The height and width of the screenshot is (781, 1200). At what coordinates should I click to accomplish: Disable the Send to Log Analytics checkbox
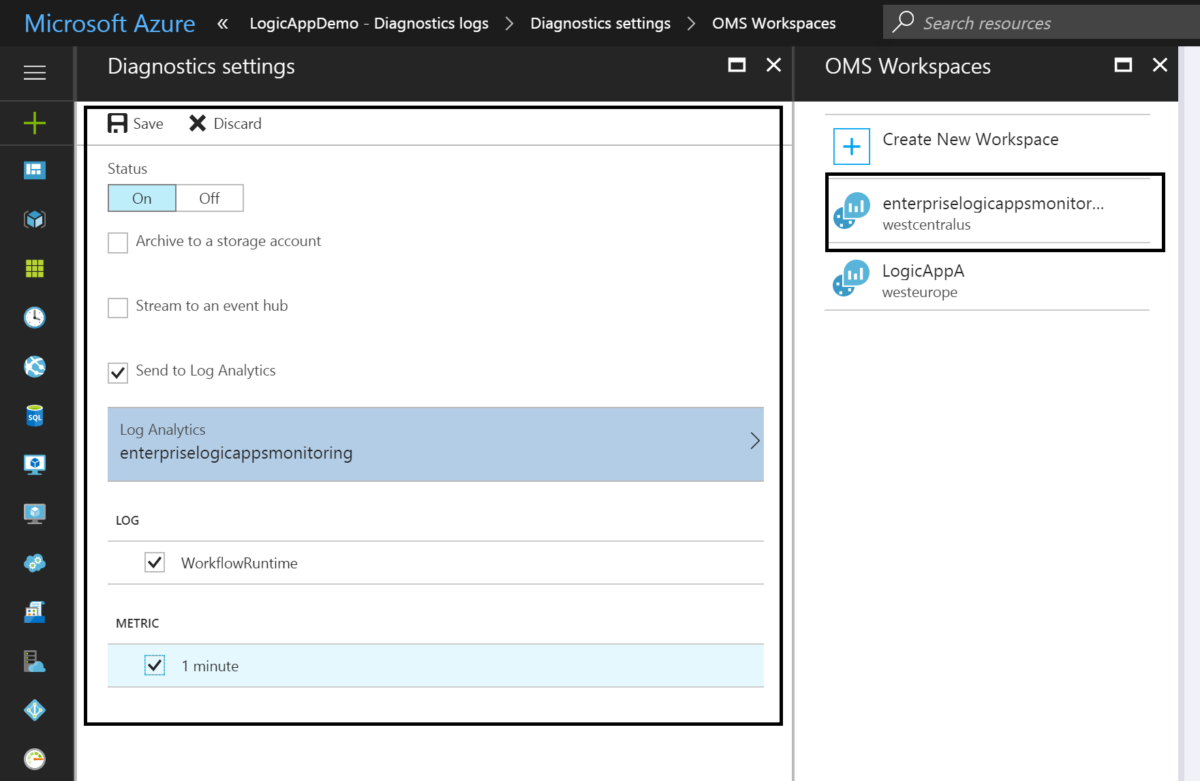(117, 371)
